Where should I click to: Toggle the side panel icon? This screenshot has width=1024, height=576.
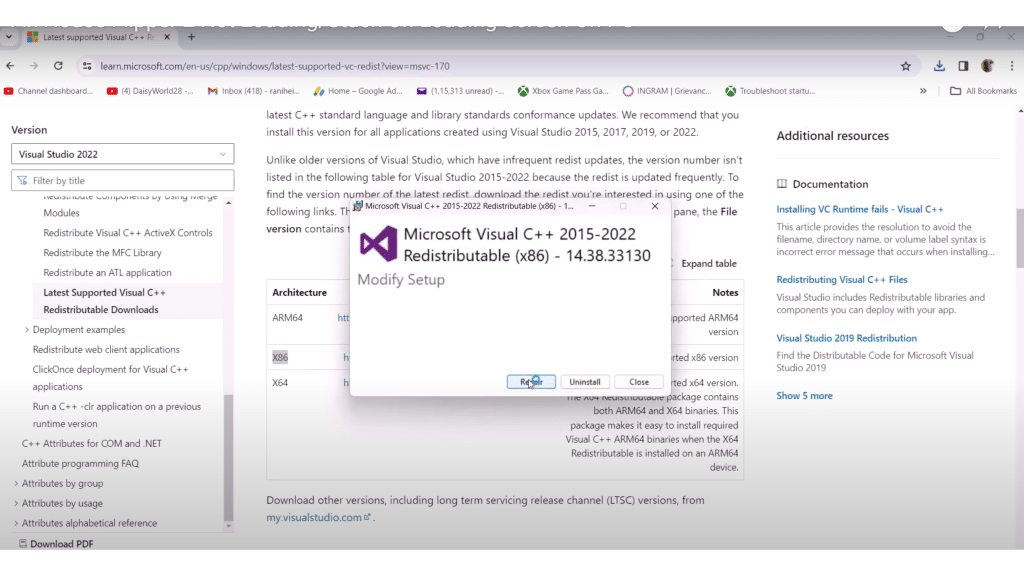point(963,66)
